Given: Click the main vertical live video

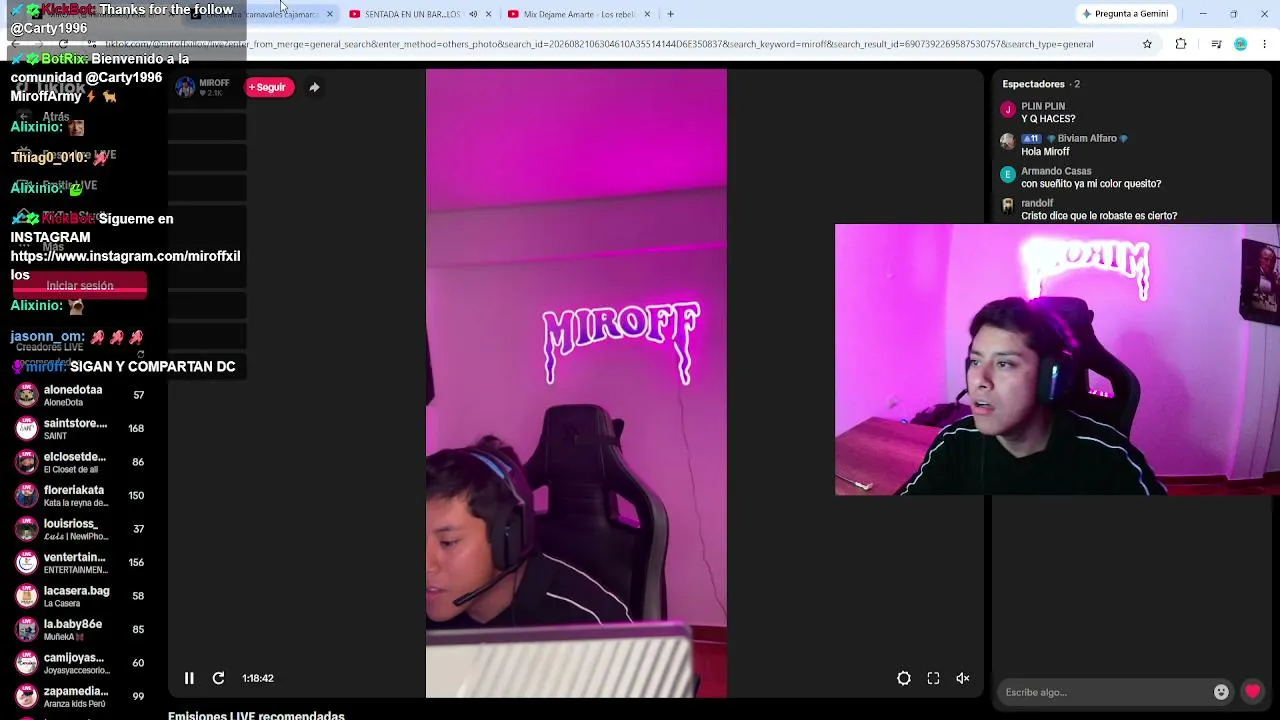Looking at the screenshot, I should 576,383.
